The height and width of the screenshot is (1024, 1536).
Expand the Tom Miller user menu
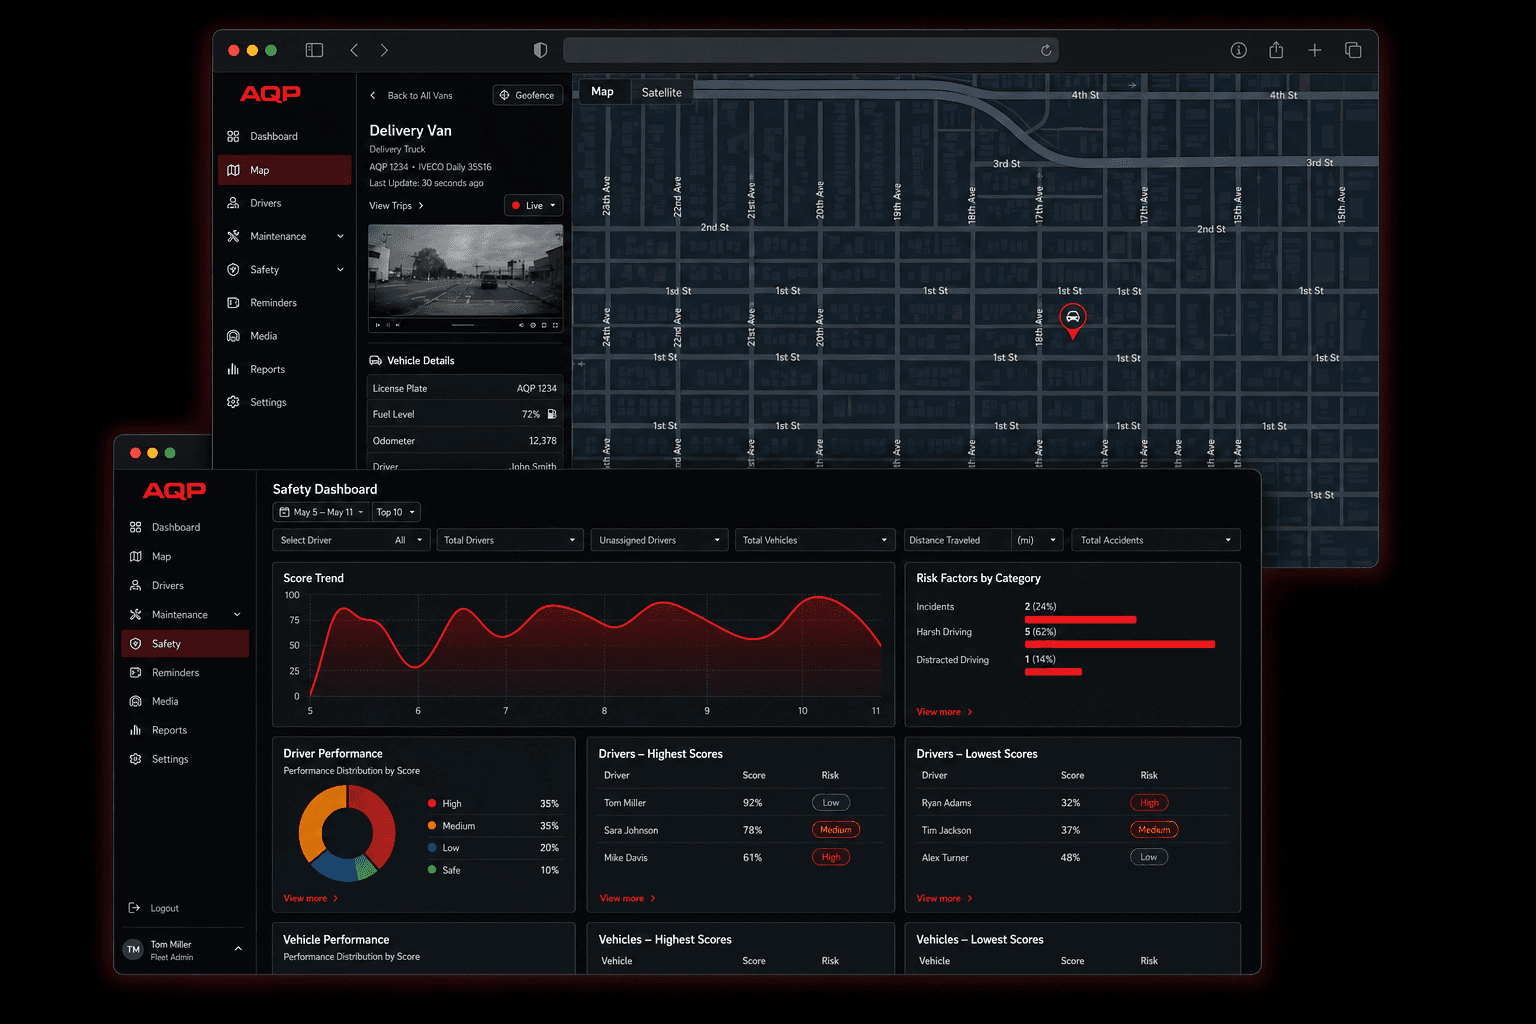238,949
